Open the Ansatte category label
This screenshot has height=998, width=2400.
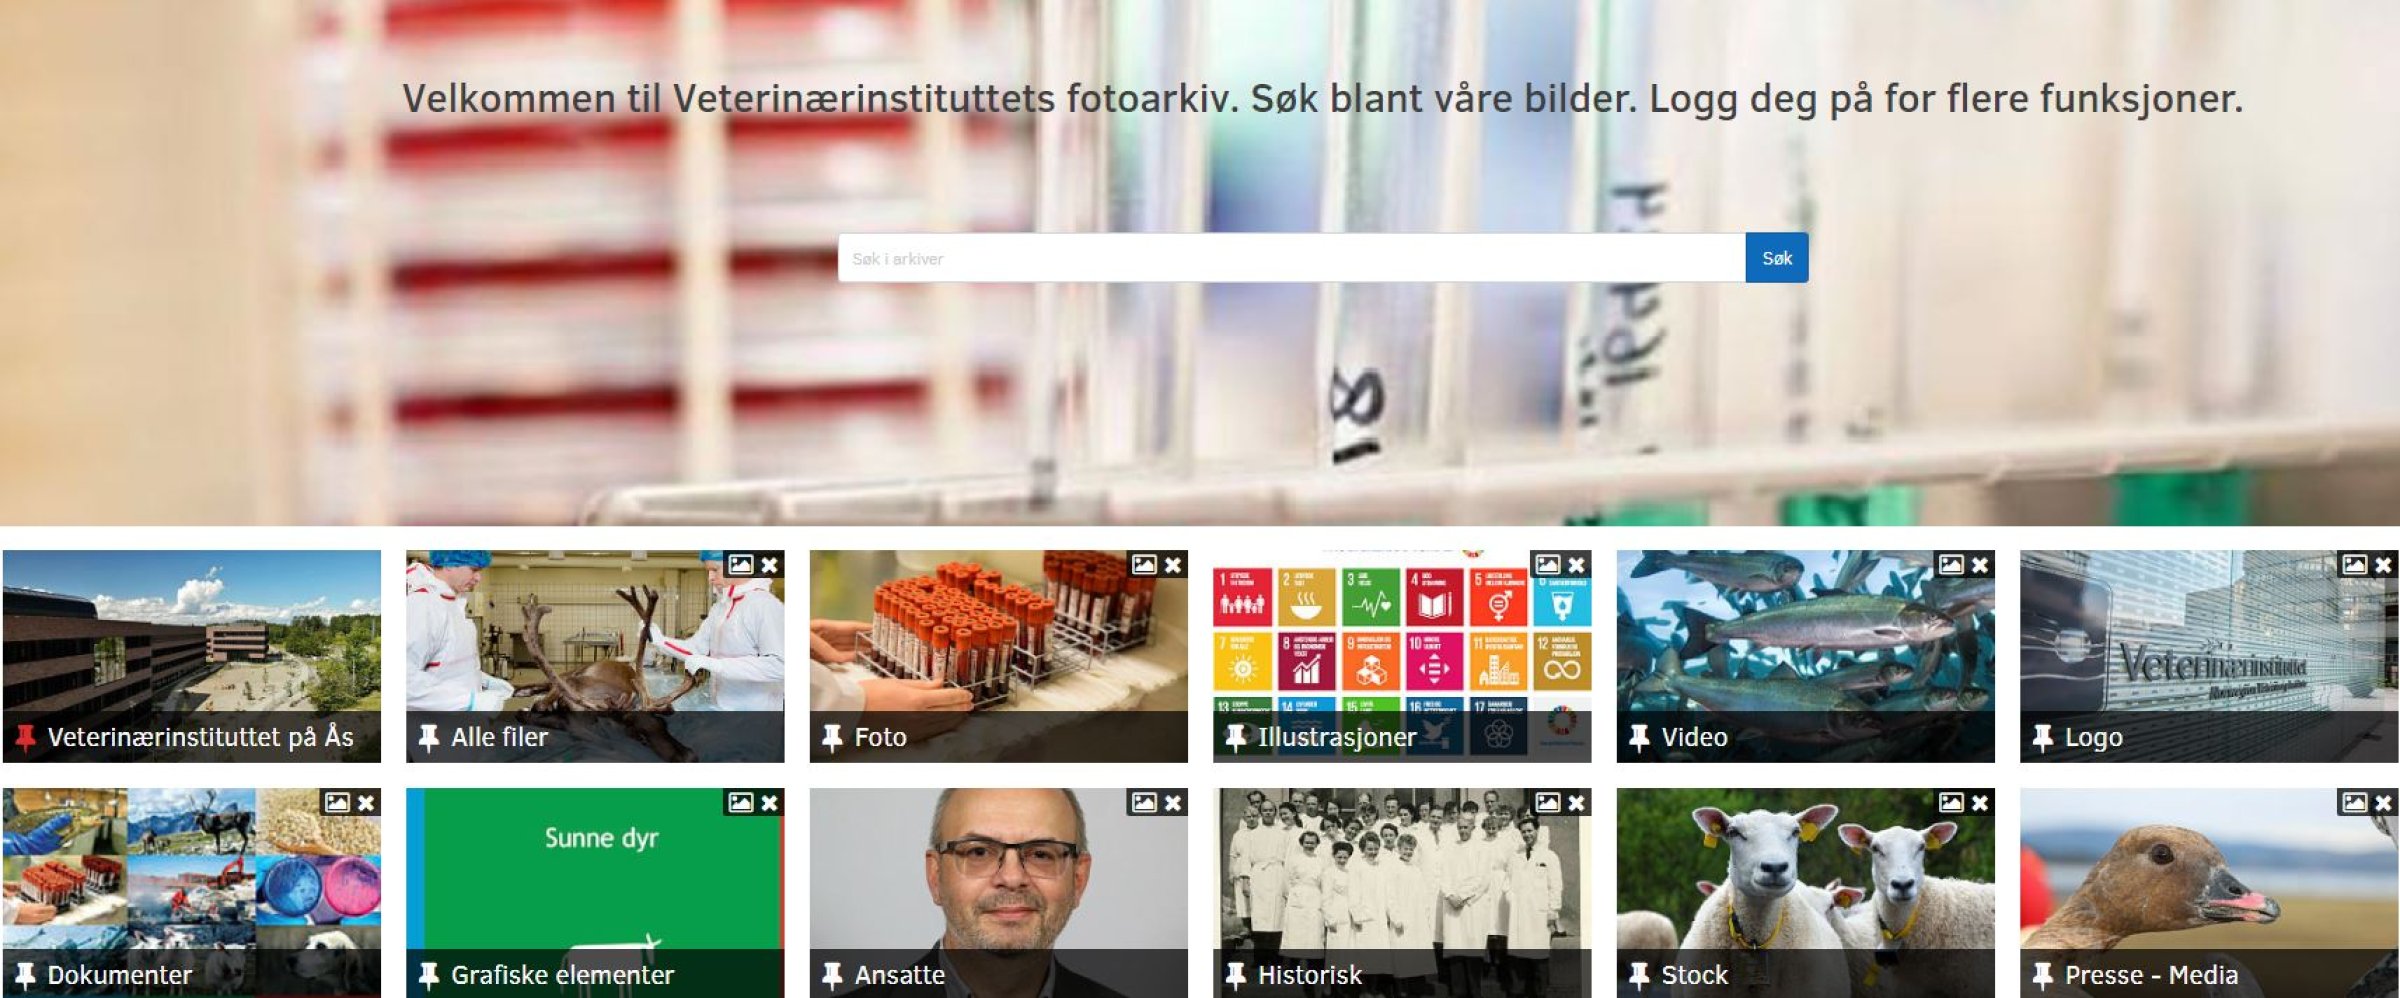[x=899, y=976]
